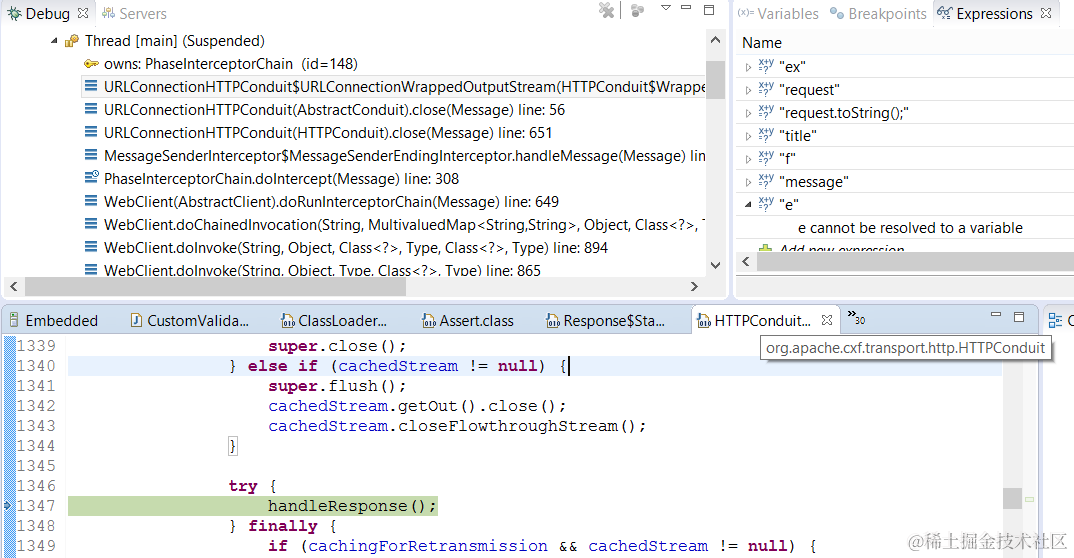
Task: Click the outline view icon right of editor
Action: tap(1055, 320)
